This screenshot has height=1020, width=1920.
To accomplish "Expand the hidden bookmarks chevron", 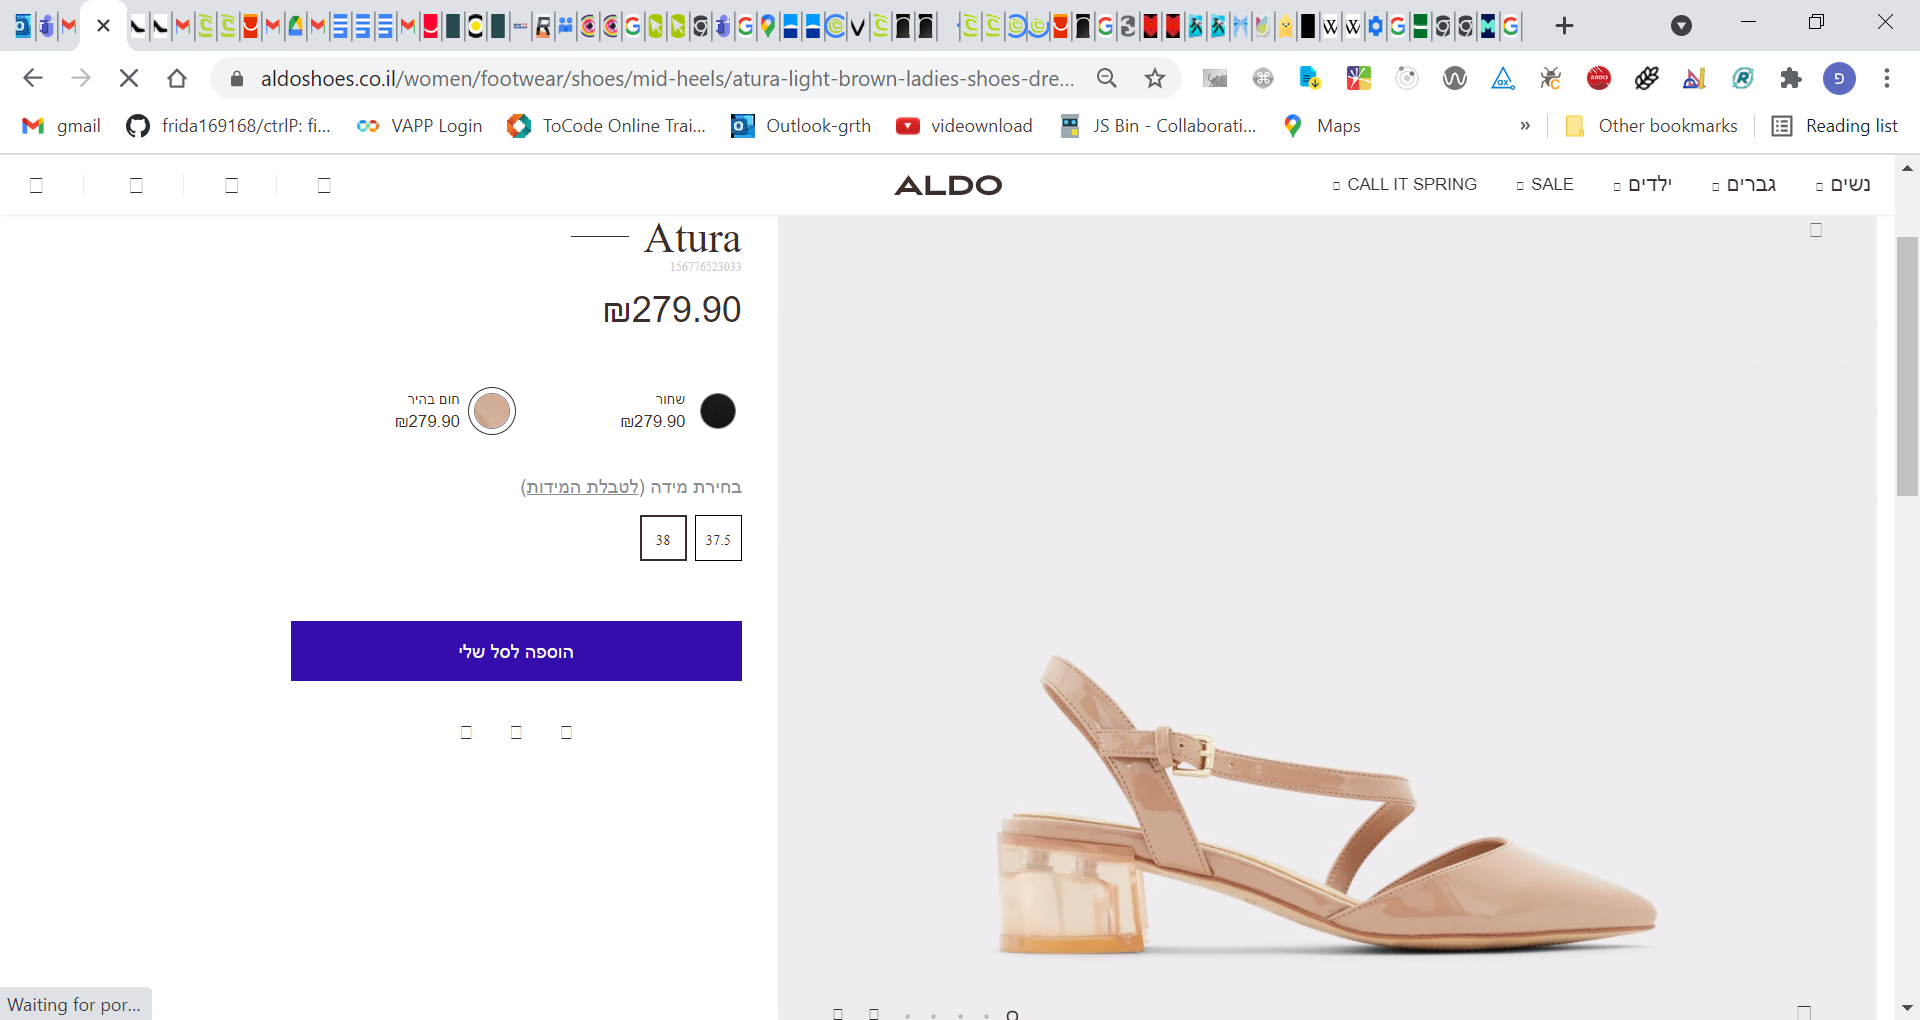I will tap(1525, 126).
